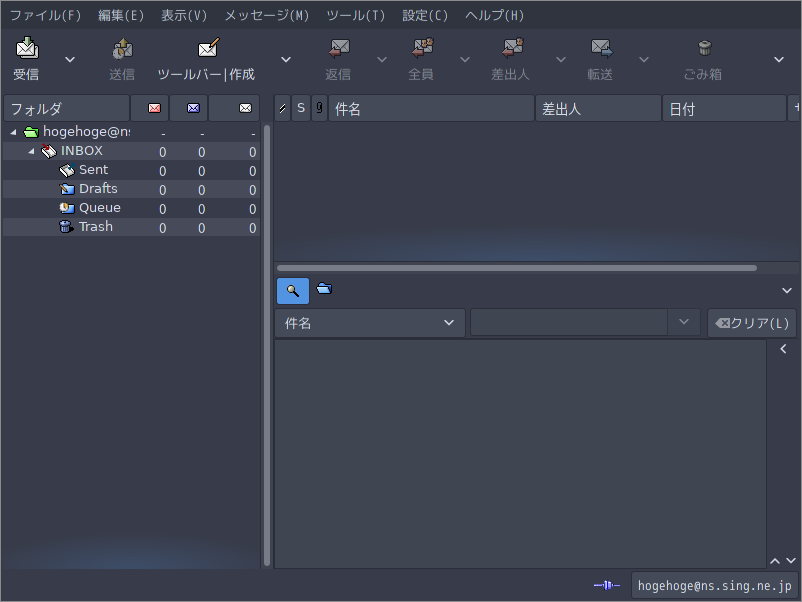Open the dropdown arrow beside 受信
The image size is (802, 602).
[x=70, y=59]
